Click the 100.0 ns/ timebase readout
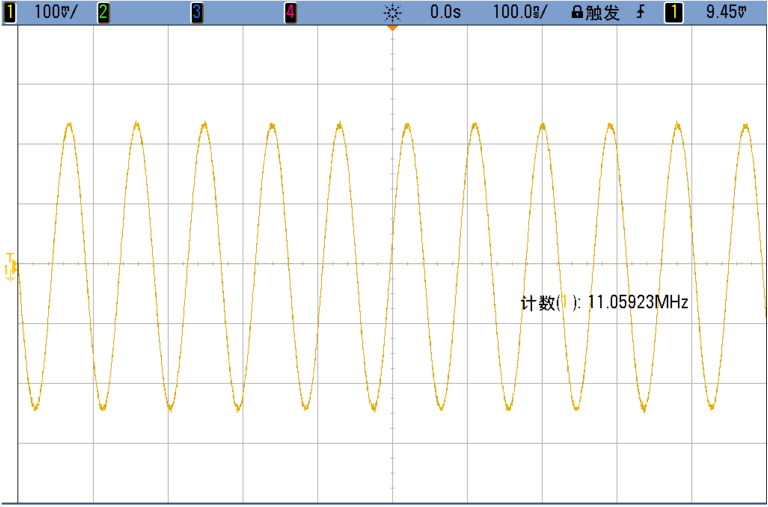 [x=519, y=12]
